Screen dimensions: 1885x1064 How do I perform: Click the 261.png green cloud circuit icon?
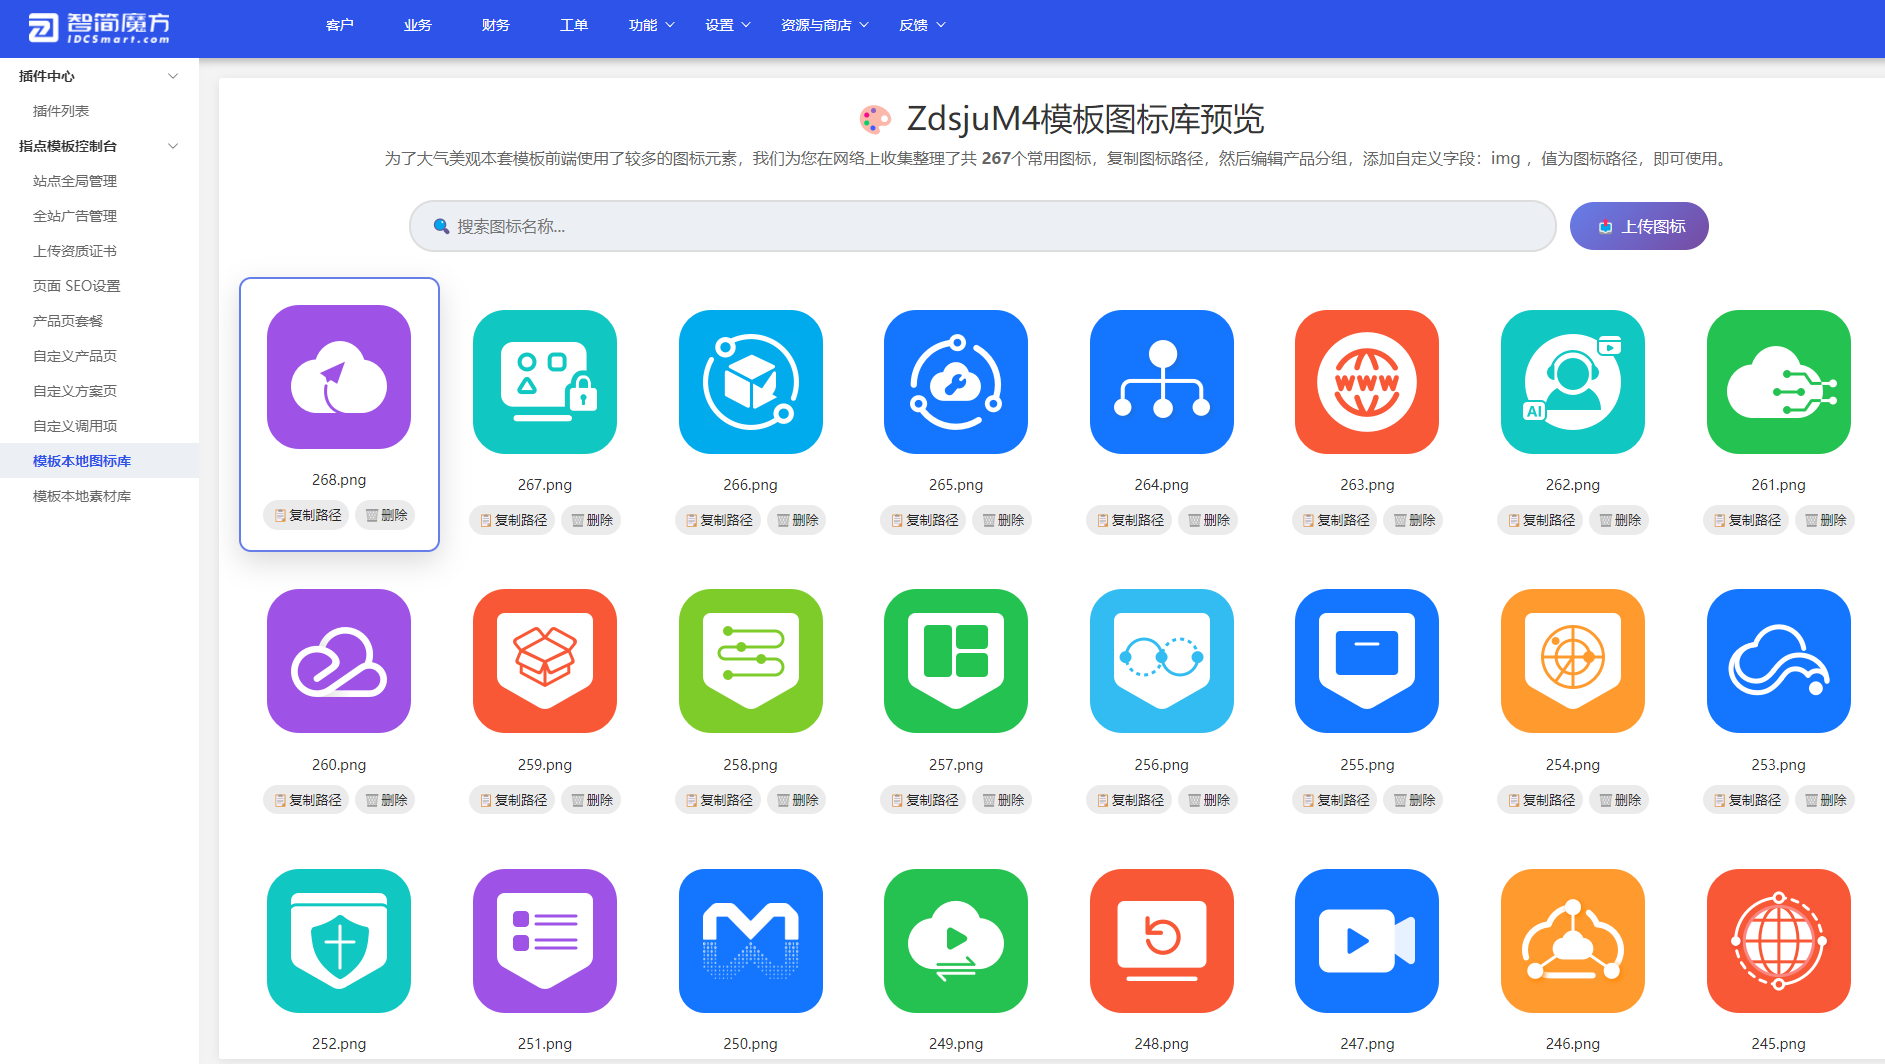(1779, 382)
